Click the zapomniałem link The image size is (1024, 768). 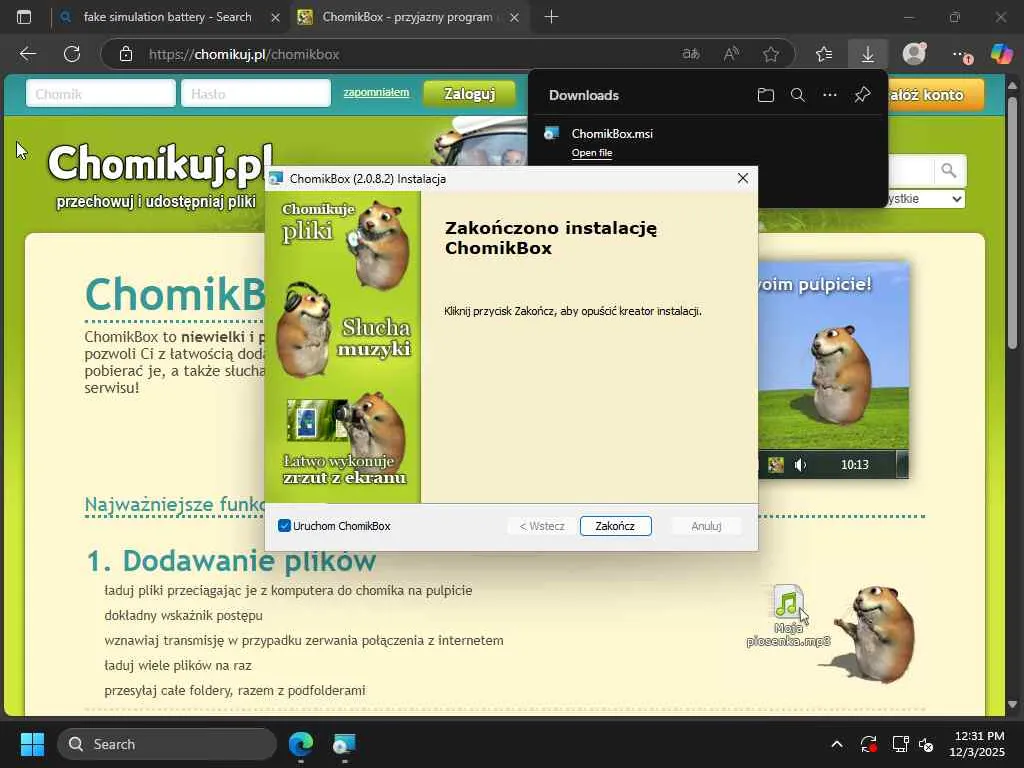pos(377,92)
